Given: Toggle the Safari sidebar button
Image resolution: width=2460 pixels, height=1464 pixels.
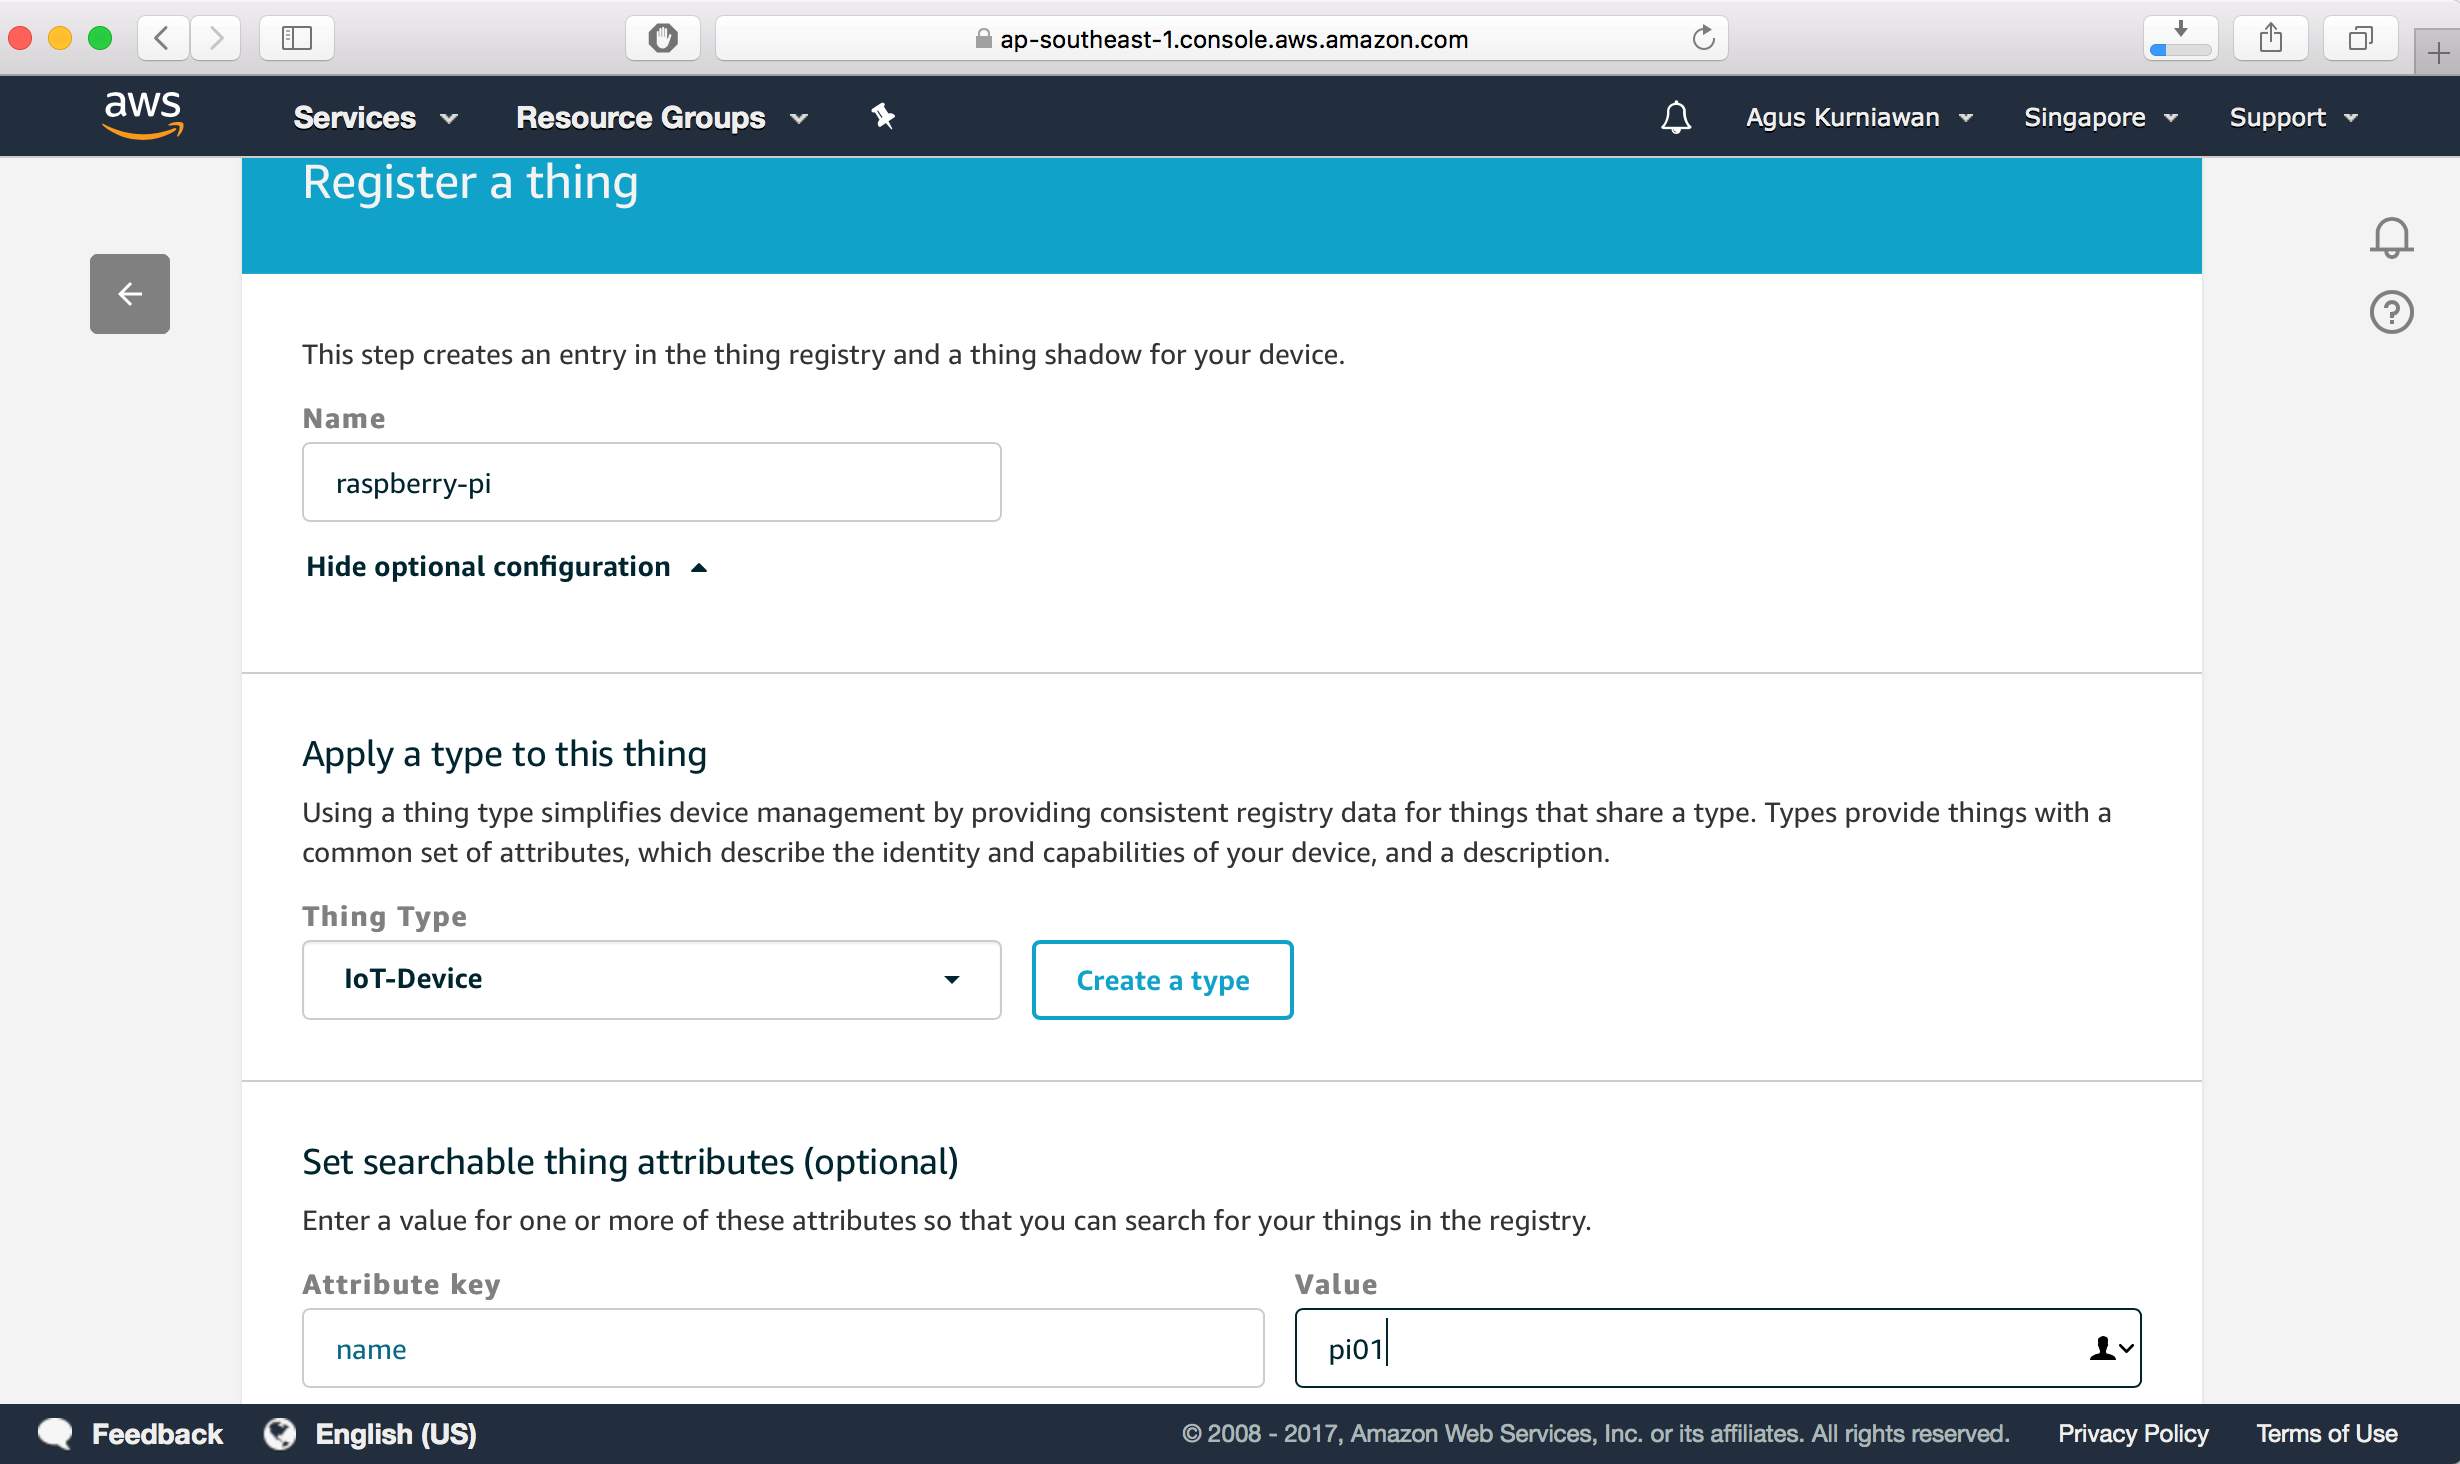Looking at the screenshot, I should coord(297,38).
